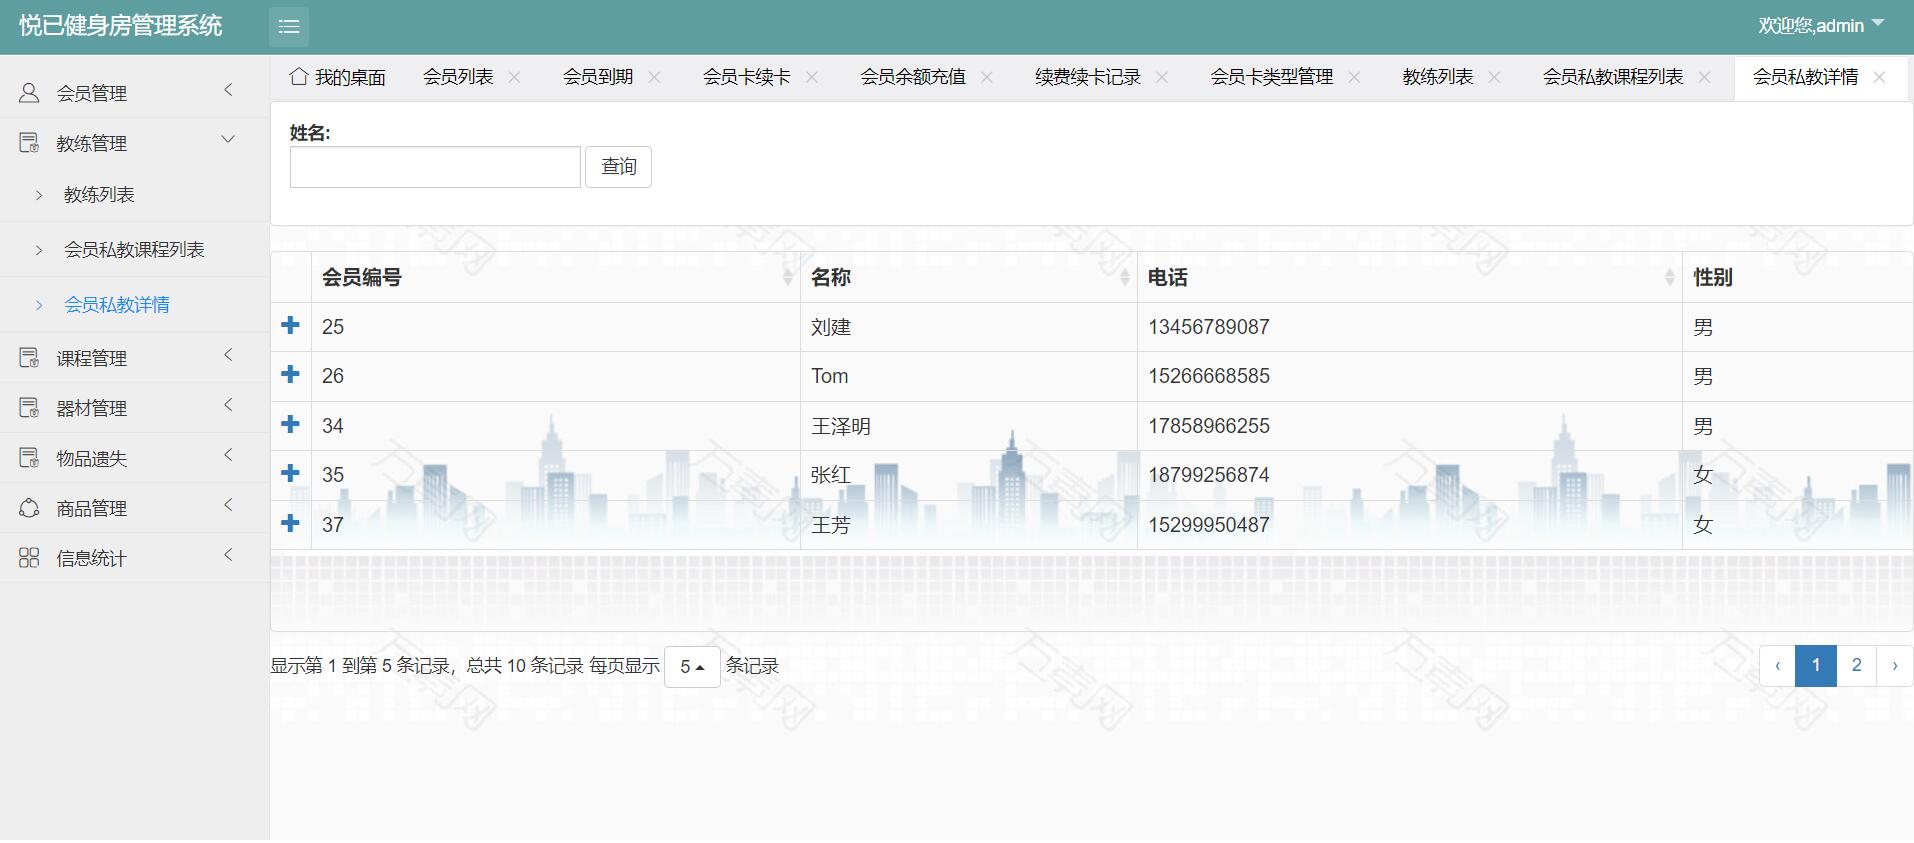The height and width of the screenshot is (843, 1914).
Task: Select page 1 in pagination
Action: [1816, 666]
